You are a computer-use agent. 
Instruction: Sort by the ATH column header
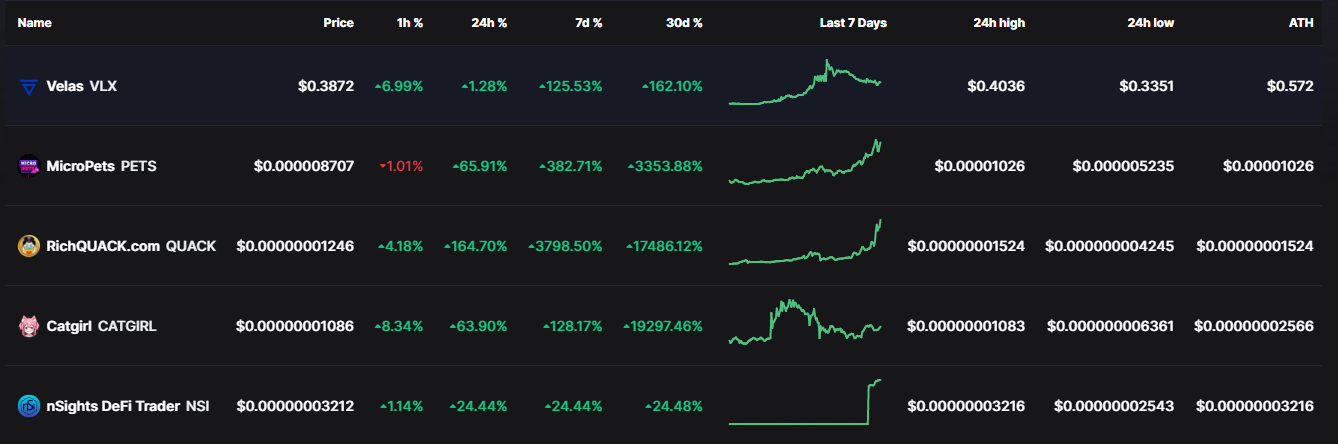1301,23
